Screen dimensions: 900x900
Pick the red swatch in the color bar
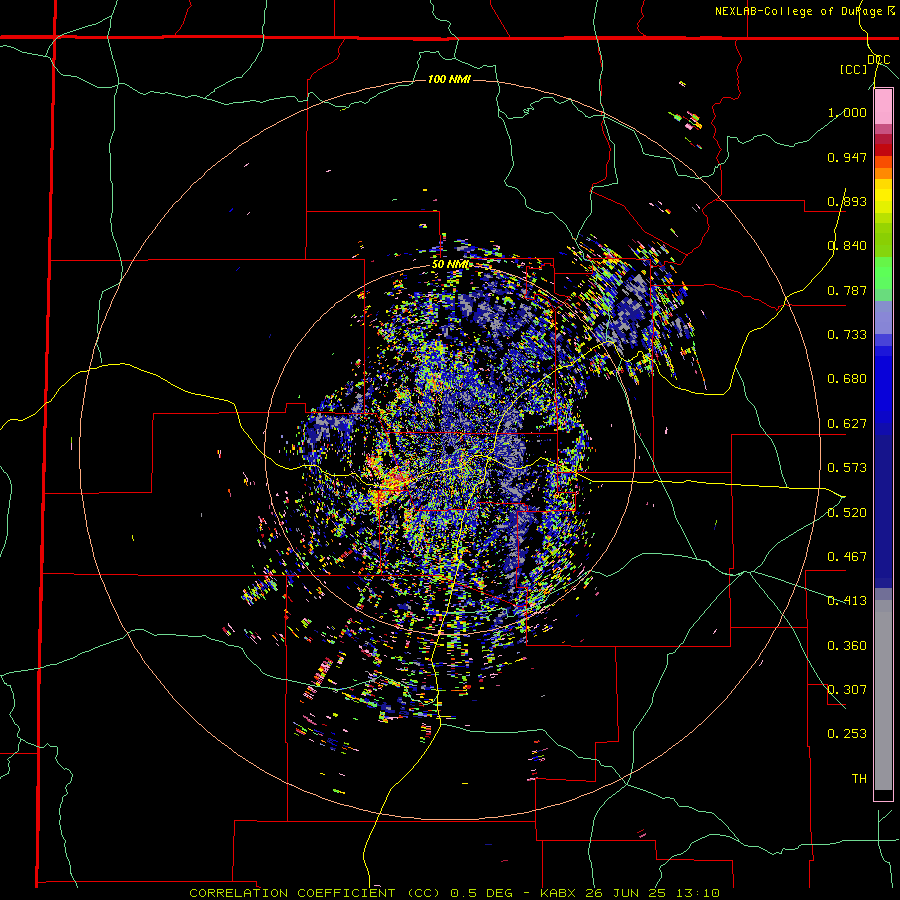883,149
